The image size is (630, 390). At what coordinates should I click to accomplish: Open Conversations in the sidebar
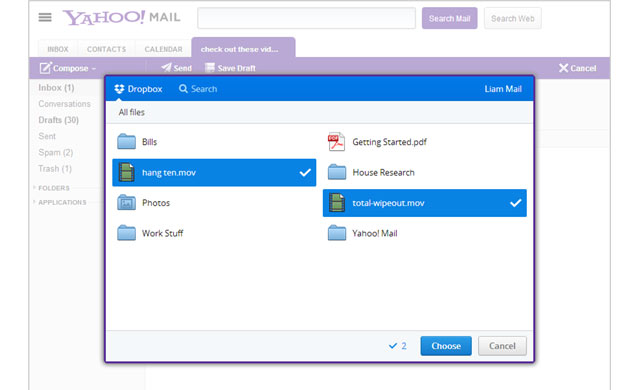pos(64,104)
